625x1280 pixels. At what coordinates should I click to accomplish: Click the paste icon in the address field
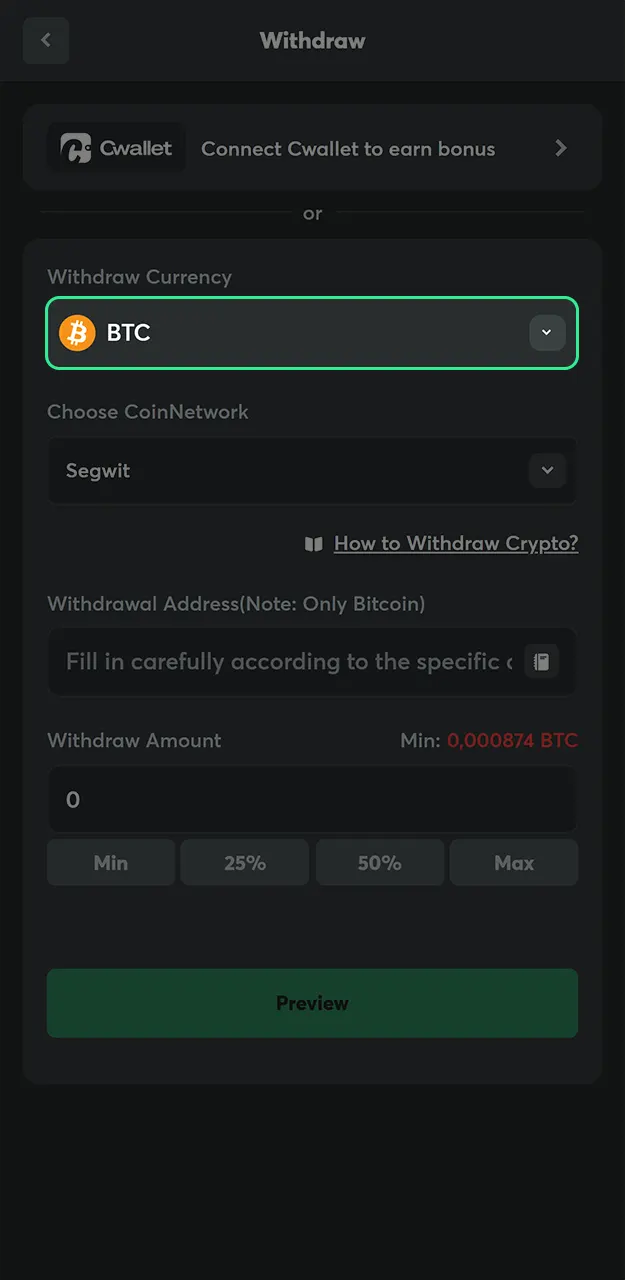click(541, 661)
